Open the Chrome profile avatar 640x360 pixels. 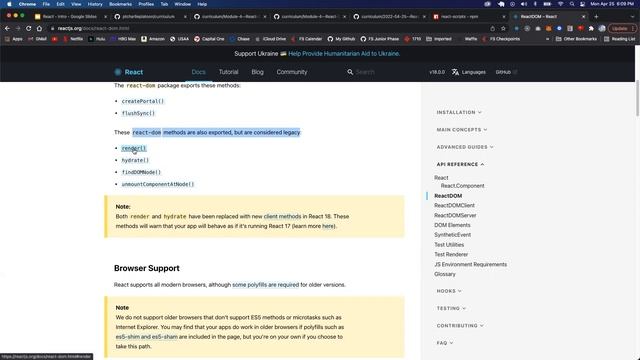pyautogui.click(x=602, y=29)
